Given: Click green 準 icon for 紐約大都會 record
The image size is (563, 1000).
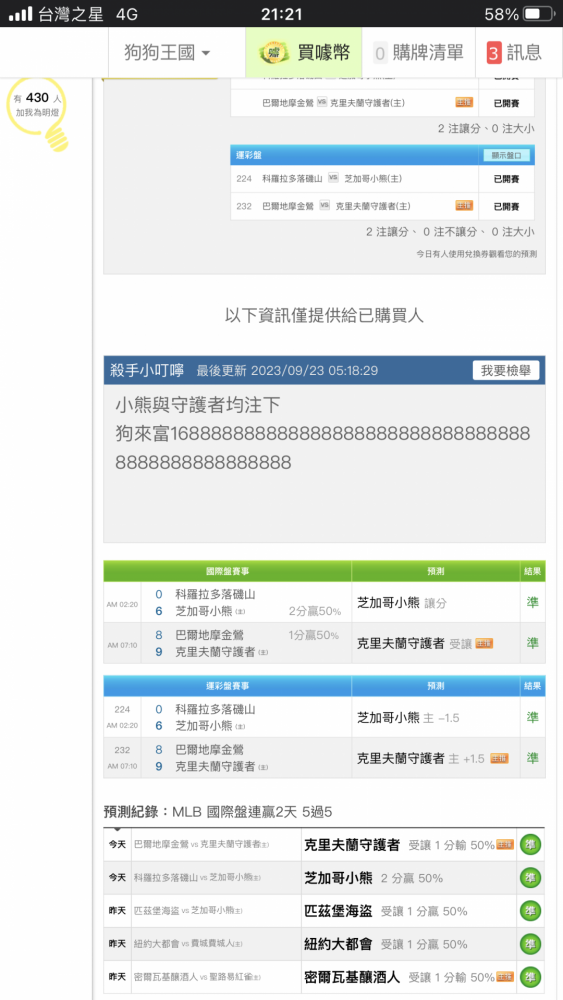Looking at the screenshot, I should (530, 944).
